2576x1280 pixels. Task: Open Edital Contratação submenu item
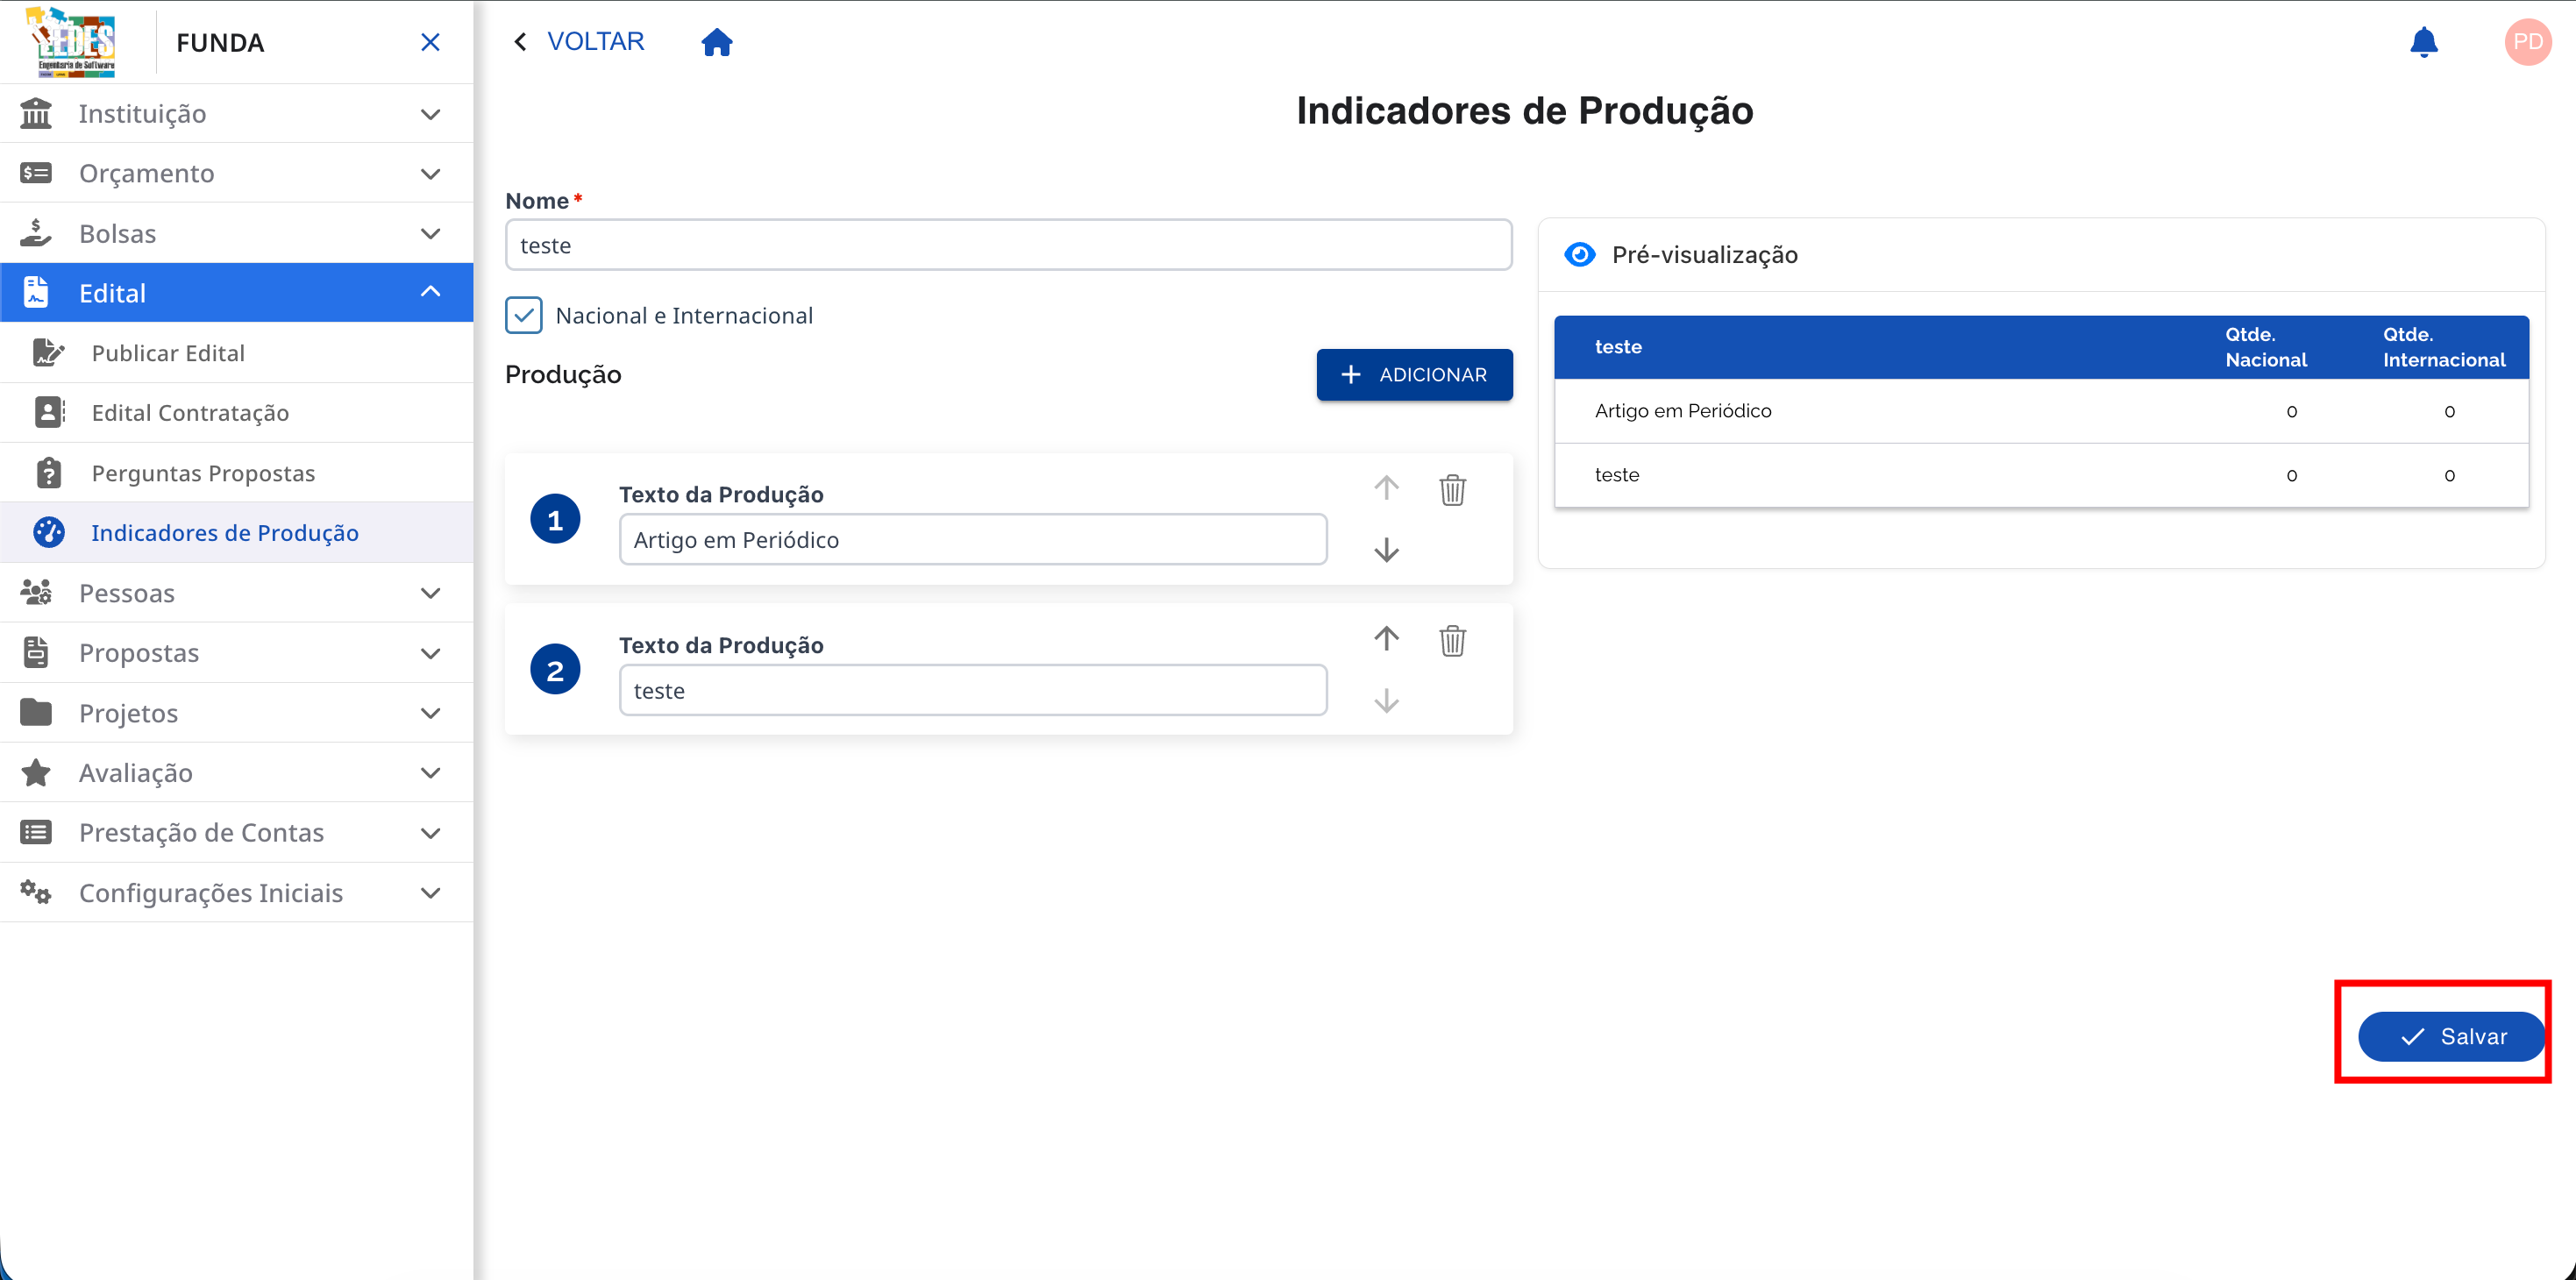tap(237, 413)
